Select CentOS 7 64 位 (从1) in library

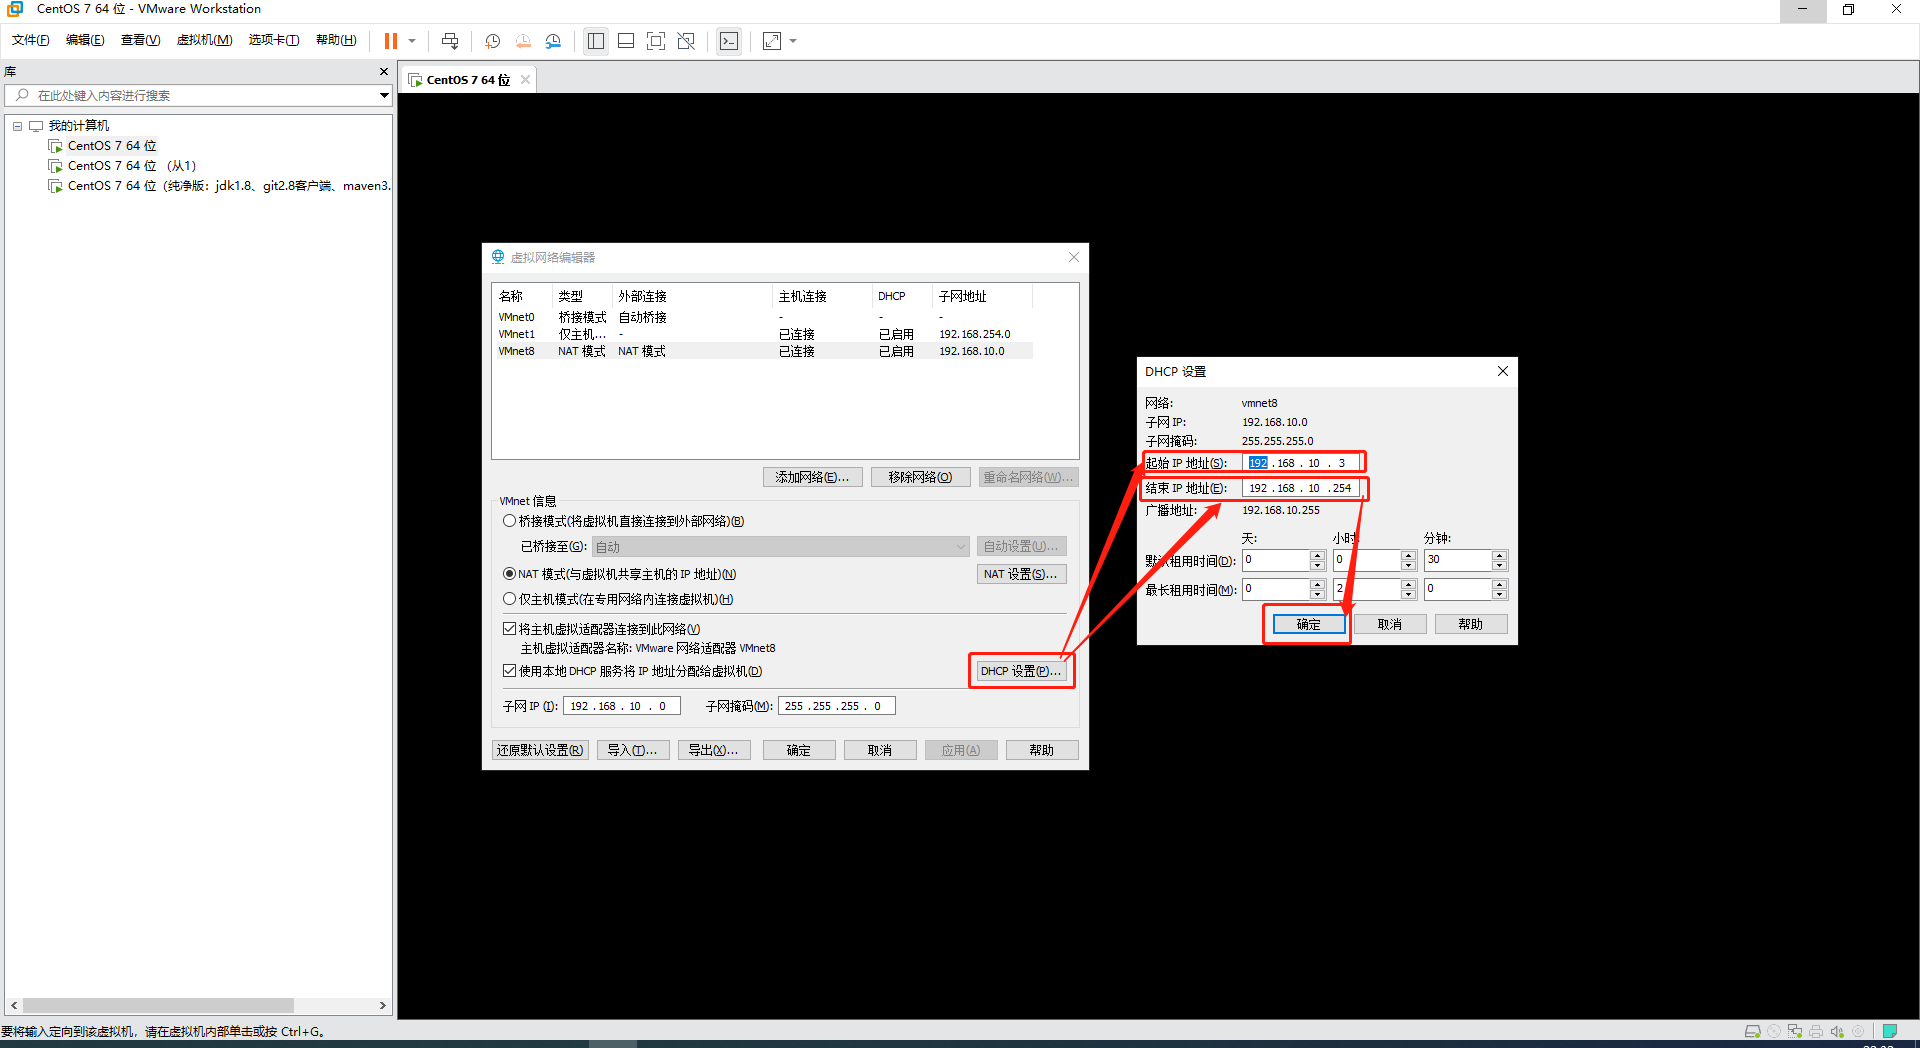[131, 166]
